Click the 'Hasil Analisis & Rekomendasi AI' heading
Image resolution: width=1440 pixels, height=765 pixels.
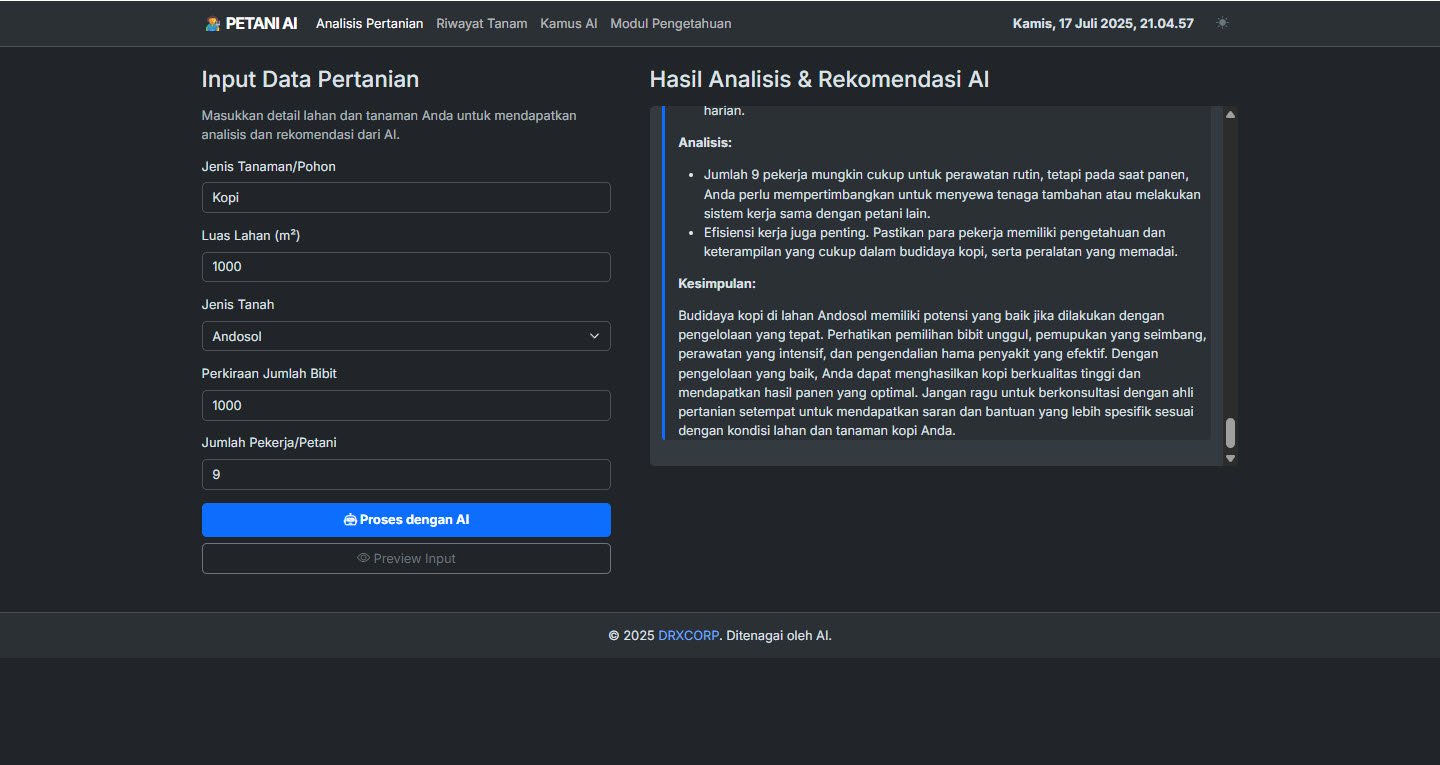[820, 80]
